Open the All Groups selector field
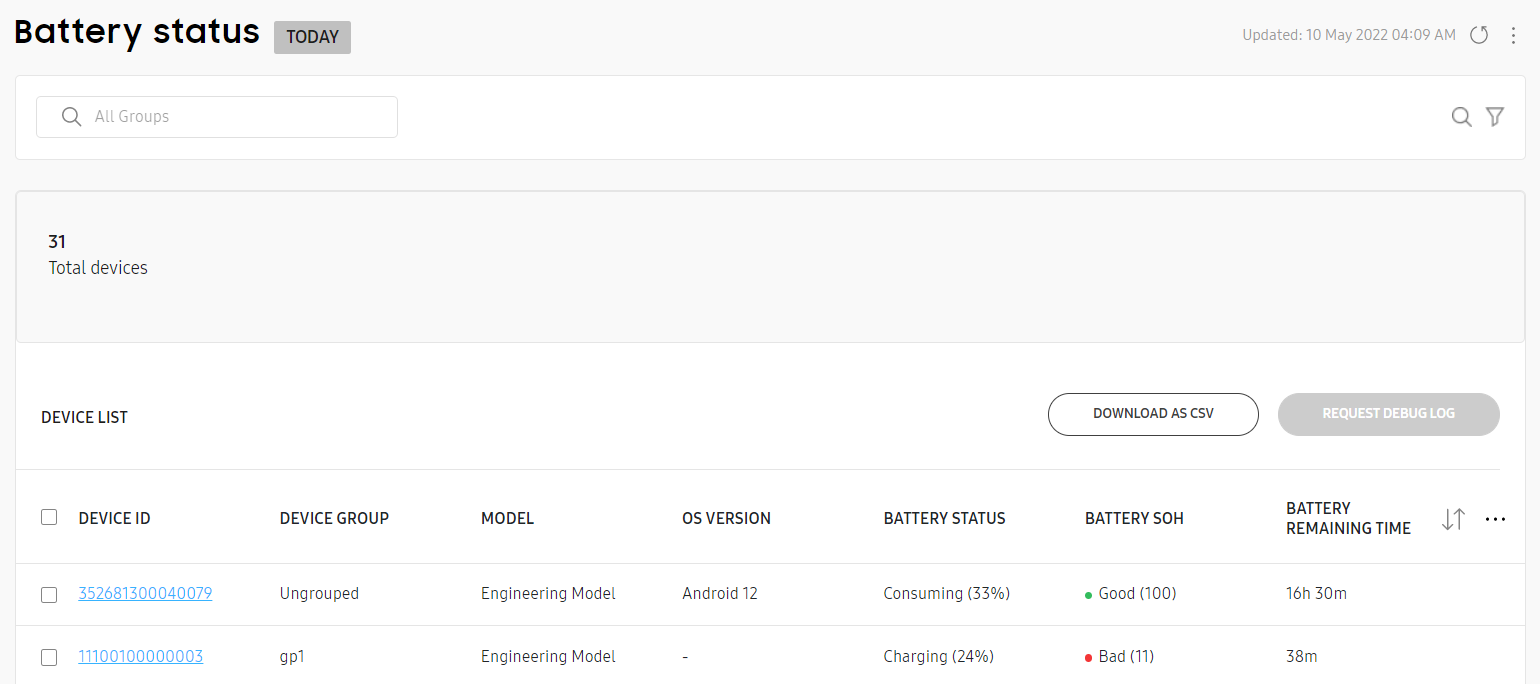1540x684 pixels. click(217, 117)
